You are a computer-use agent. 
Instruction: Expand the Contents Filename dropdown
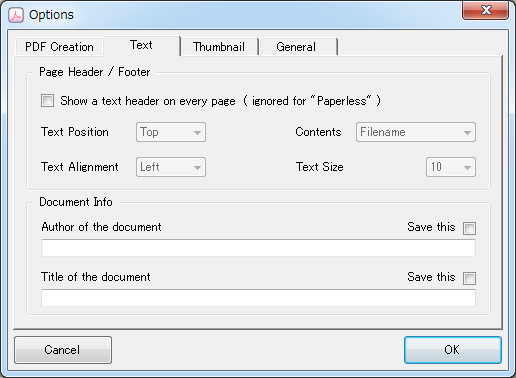click(x=416, y=132)
